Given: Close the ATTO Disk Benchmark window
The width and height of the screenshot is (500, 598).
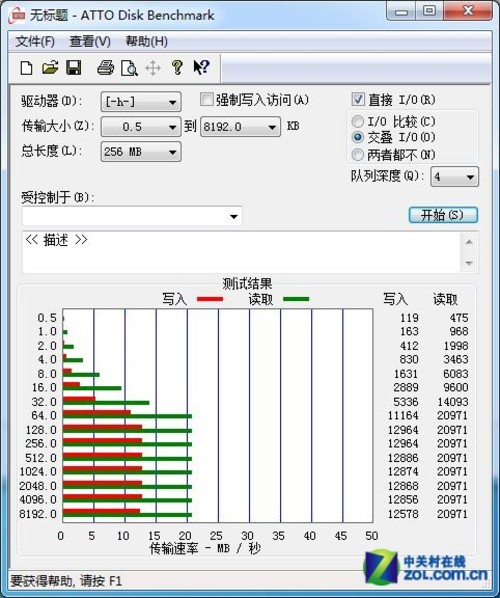Looking at the screenshot, I should coord(468,11).
